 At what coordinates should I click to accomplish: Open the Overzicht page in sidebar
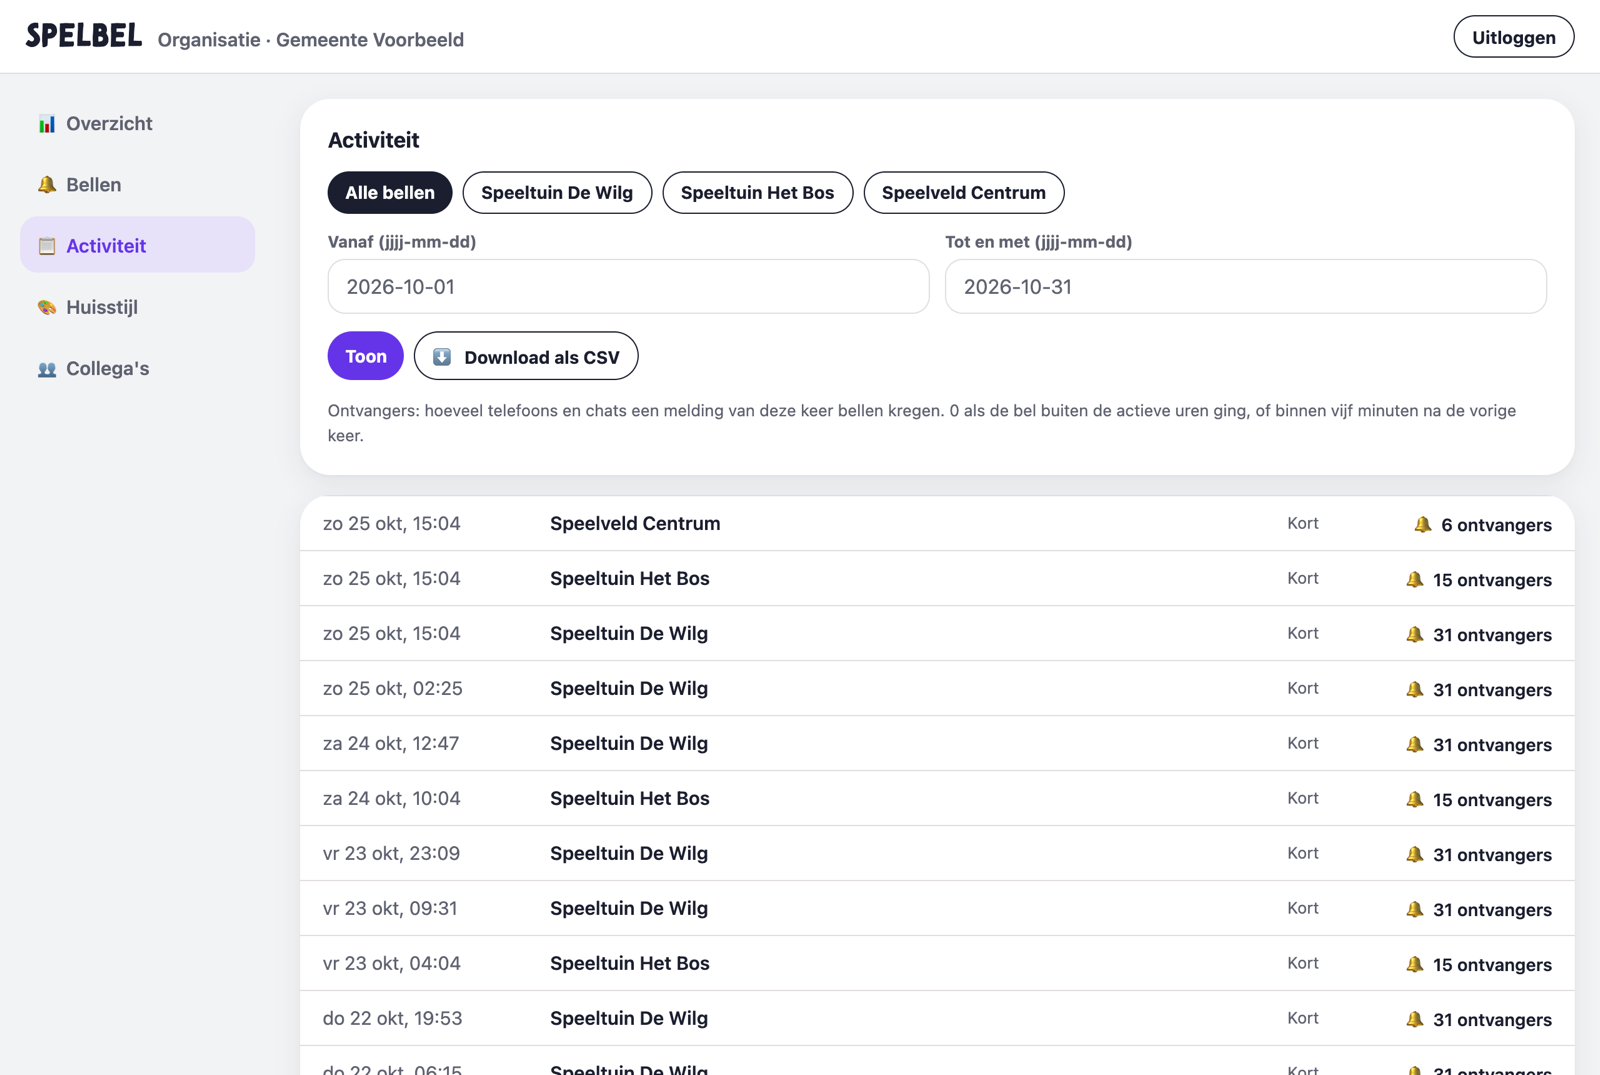click(x=138, y=123)
